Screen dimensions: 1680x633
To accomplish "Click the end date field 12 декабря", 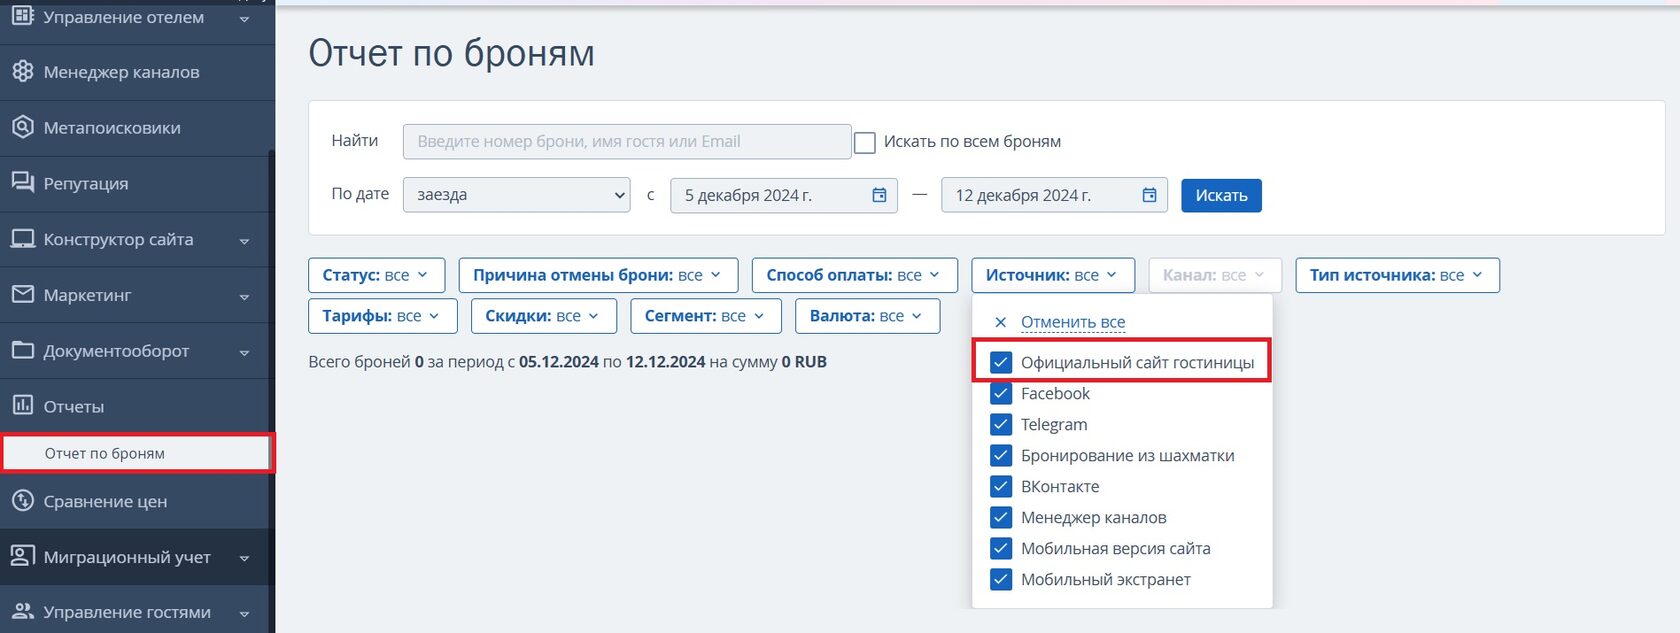I will click(1054, 195).
